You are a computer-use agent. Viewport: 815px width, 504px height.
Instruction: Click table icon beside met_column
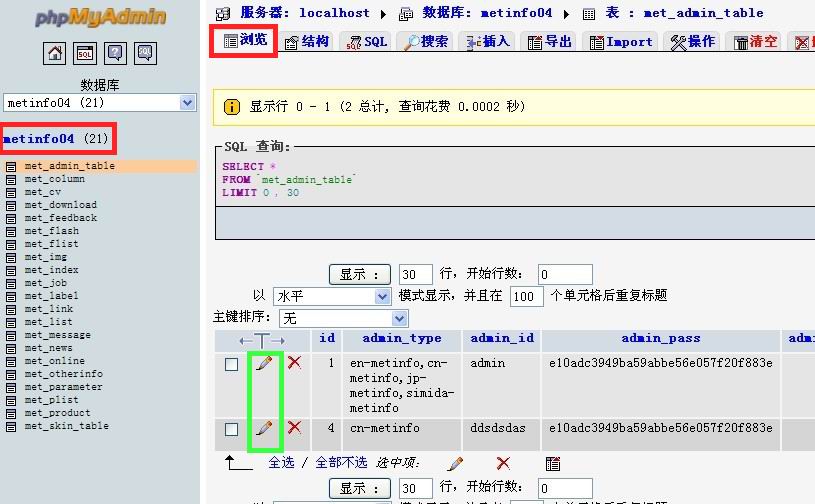(x=11, y=180)
